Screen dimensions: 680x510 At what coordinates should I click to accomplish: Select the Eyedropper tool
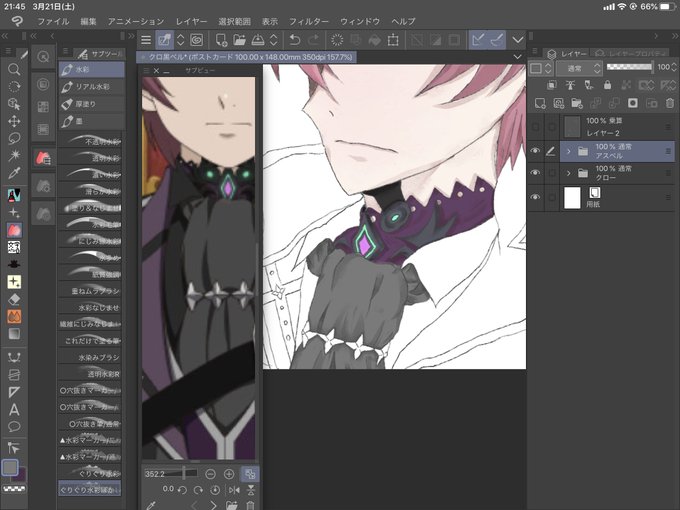pyautogui.click(x=14, y=173)
